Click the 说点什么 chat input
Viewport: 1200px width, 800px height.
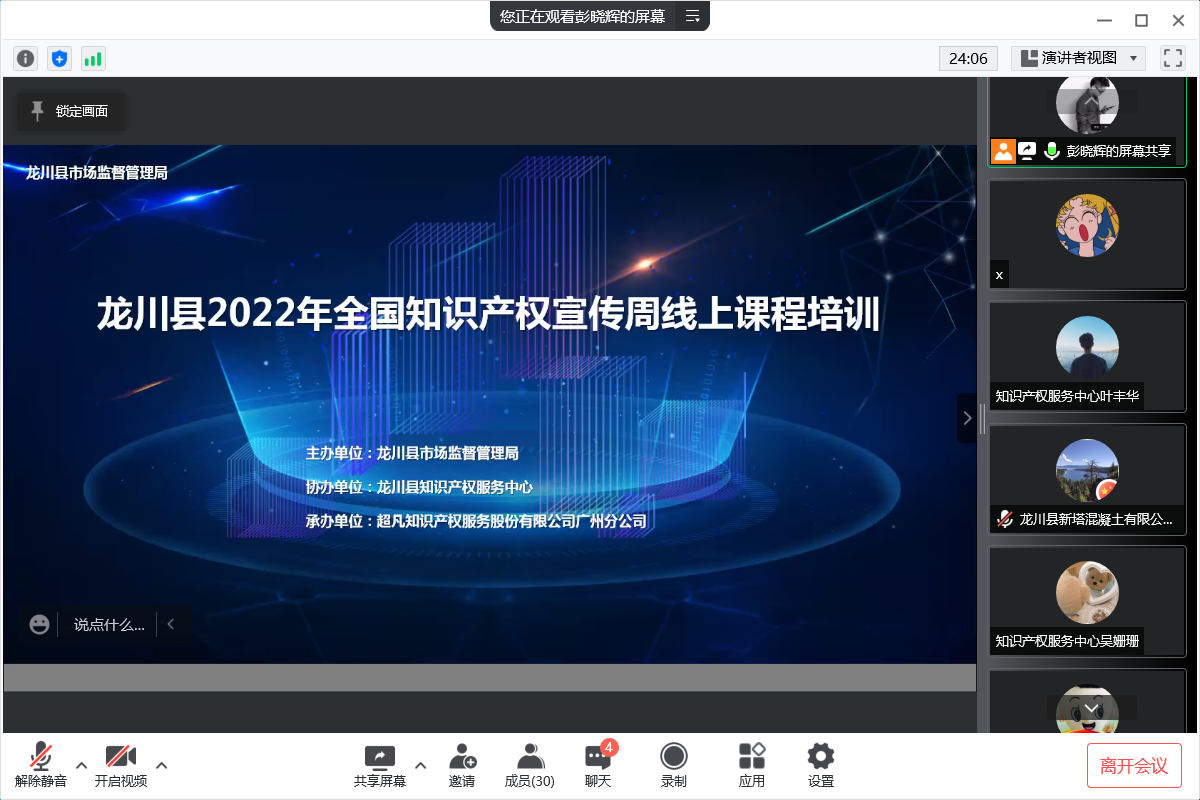(109, 624)
